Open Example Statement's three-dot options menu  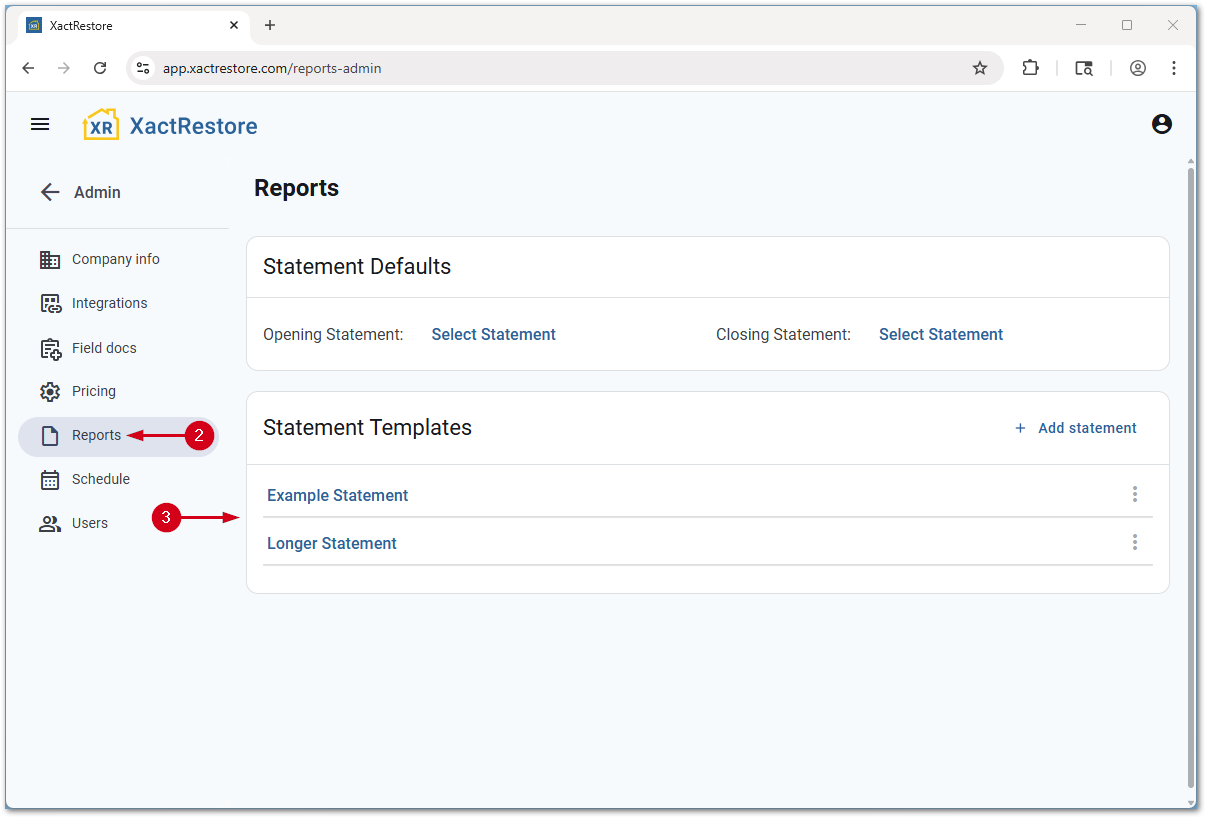point(1134,494)
